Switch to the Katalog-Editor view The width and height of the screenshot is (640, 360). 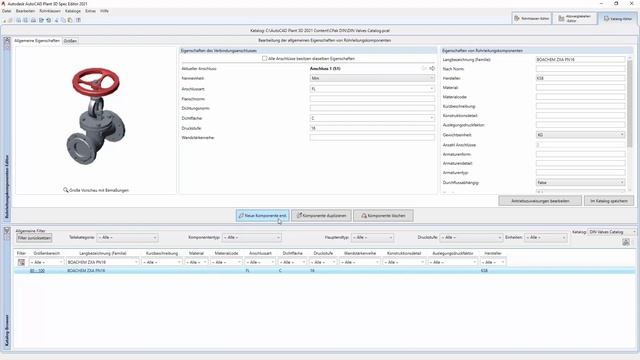click(618, 18)
